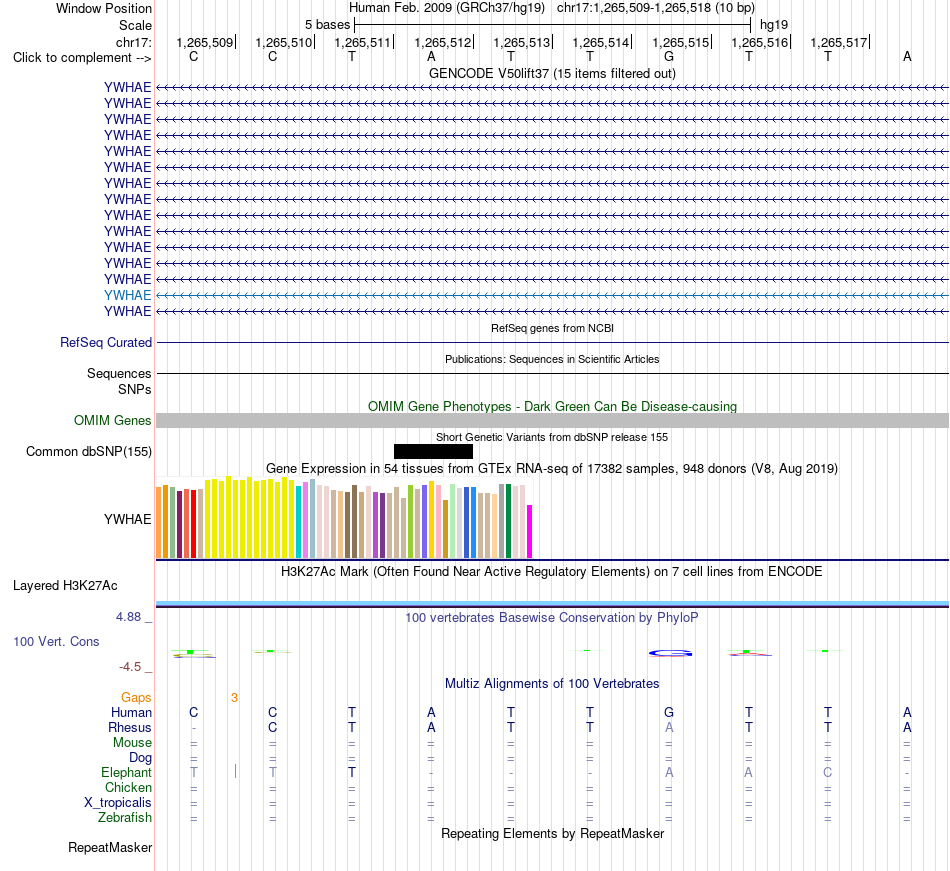Open the 100 vertebrates Basewise Conservation by PhyloP title

pyautogui.click(x=552, y=618)
